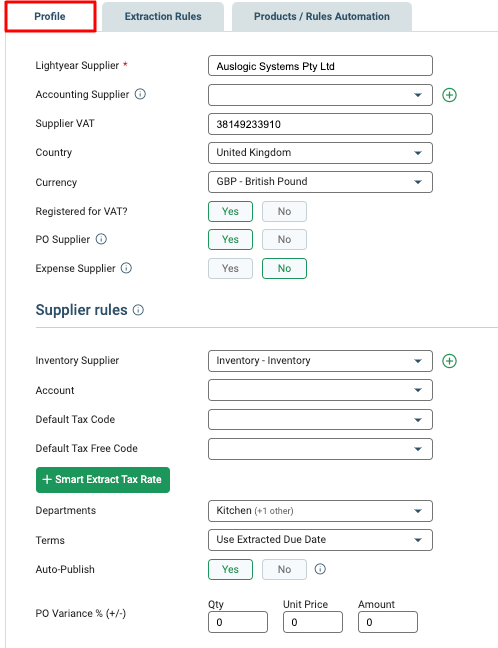This screenshot has width=498, height=648.
Task: Click the Auto-Publish info icon
Action: [x=320, y=569]
